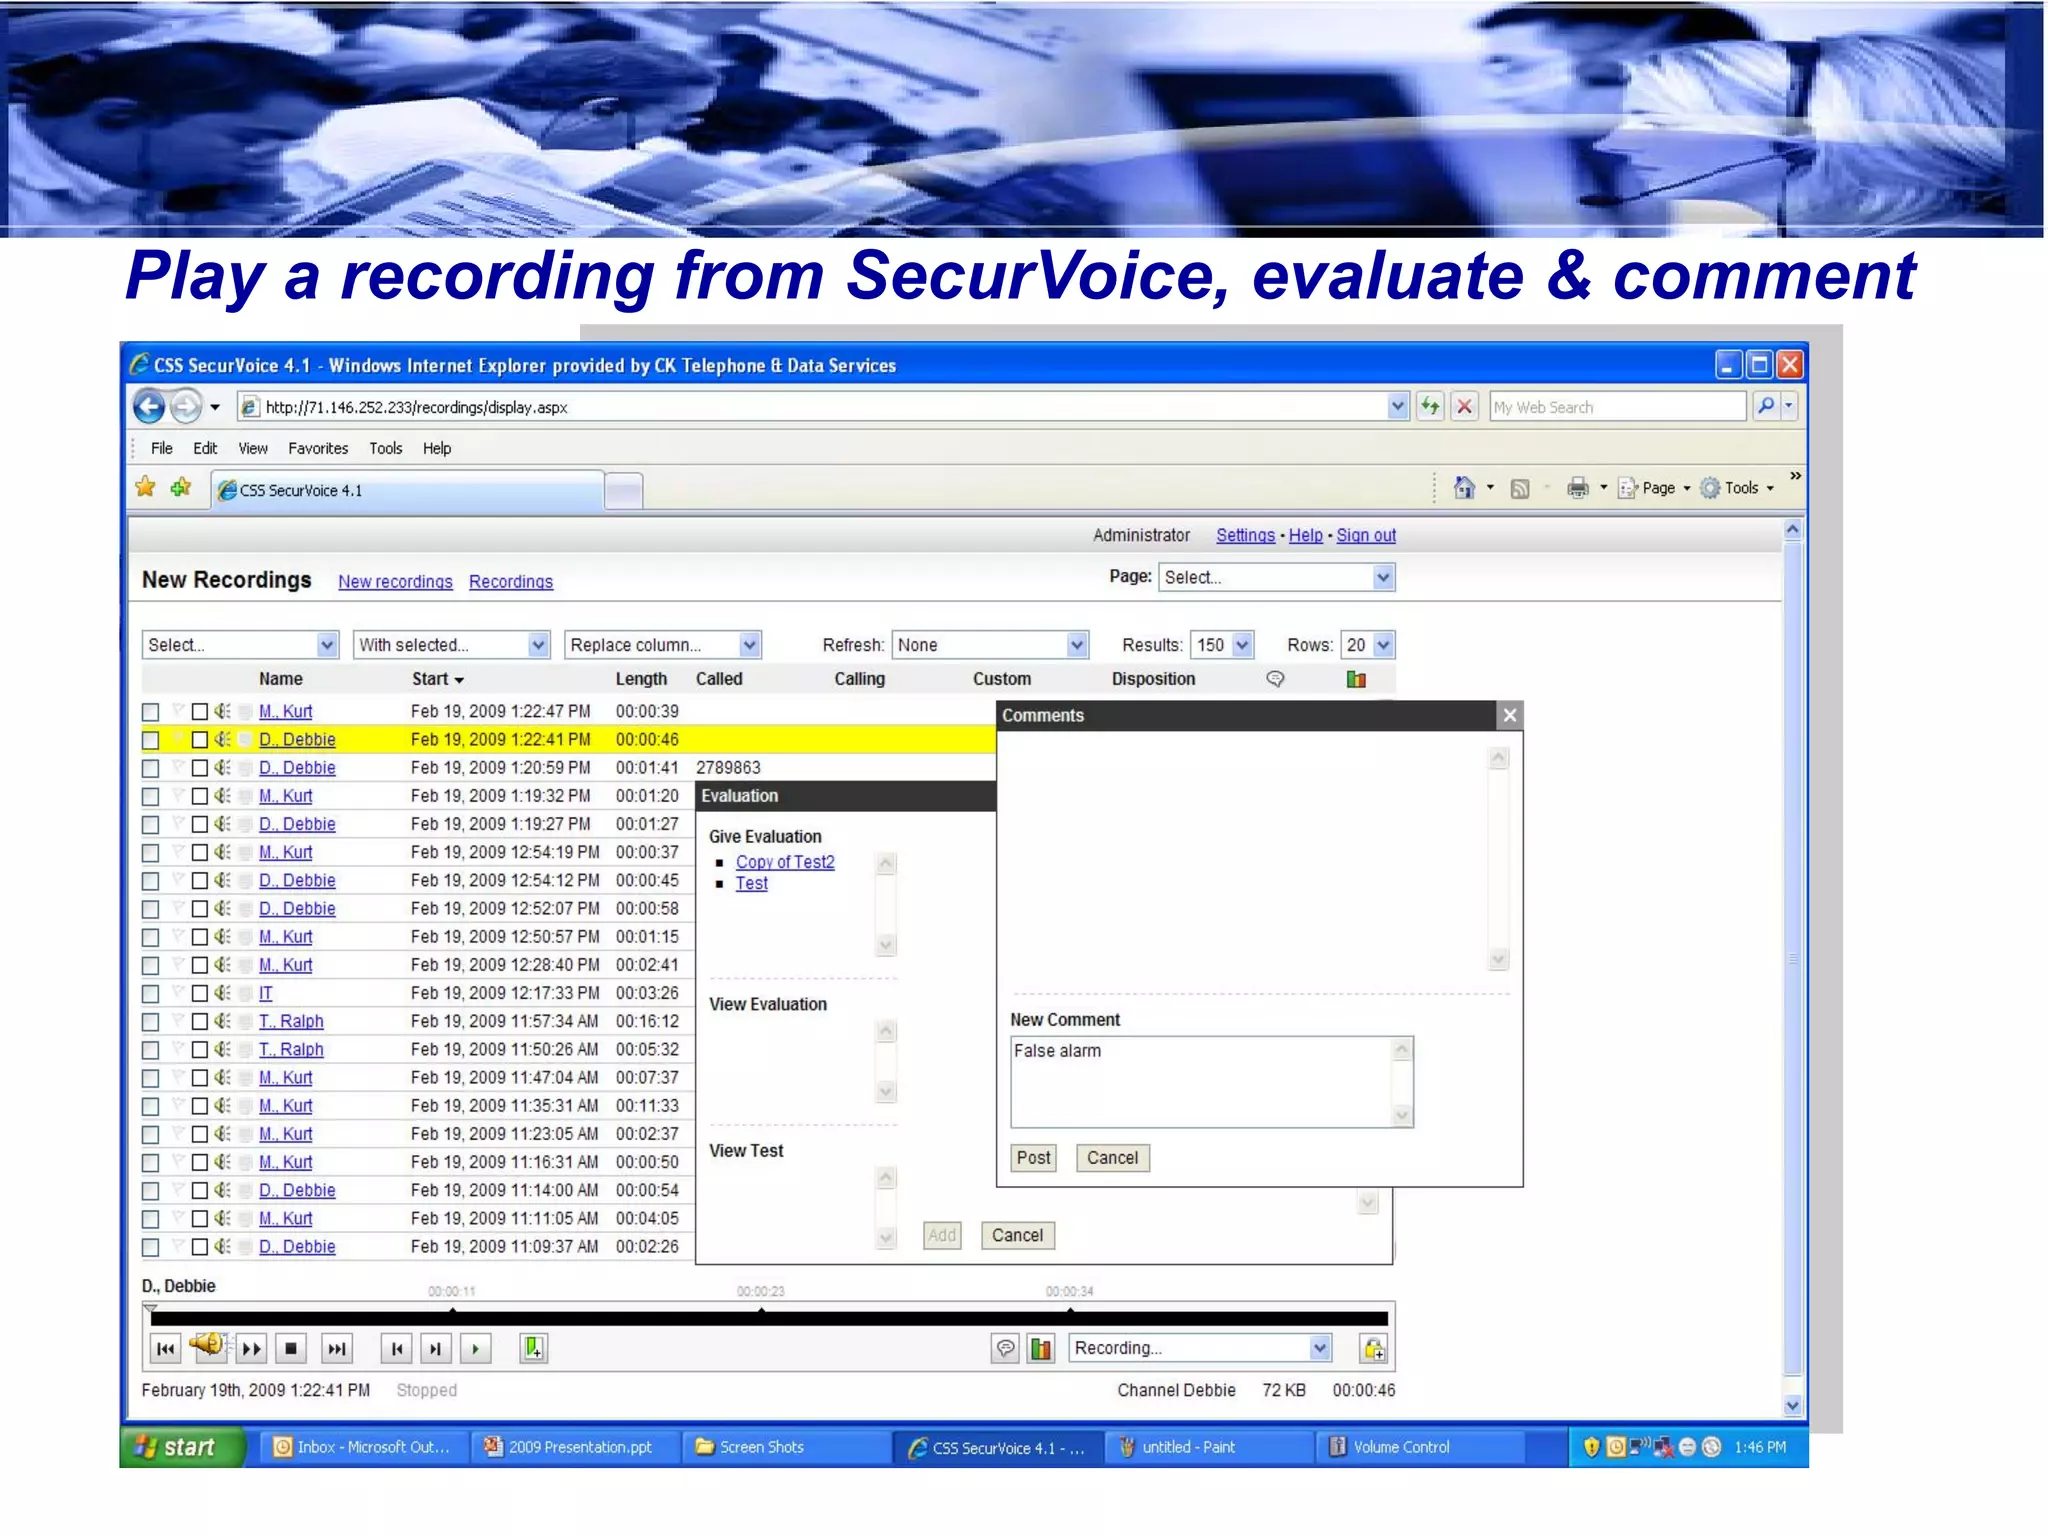Image resolution: width=2048 pixels, height=1536 pixels.
Task: Click the browser Refresh button
Action: tap(1430, 406)
